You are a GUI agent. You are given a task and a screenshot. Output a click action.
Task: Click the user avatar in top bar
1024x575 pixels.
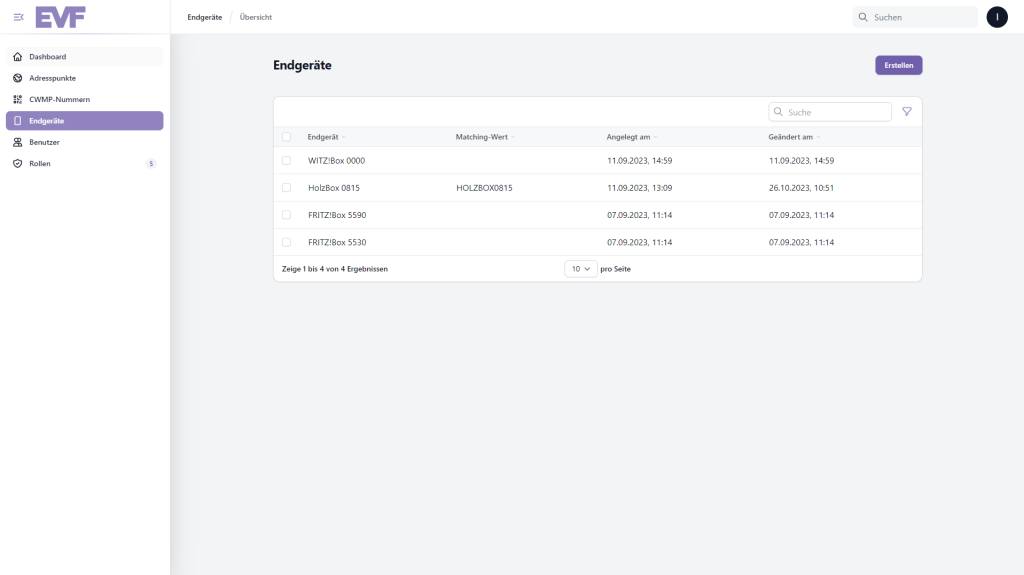point(997,17)
